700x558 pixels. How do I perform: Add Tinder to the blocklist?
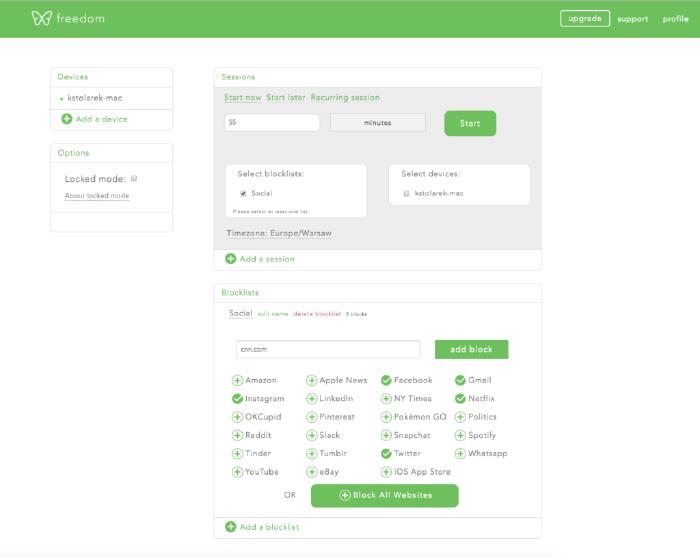click(x=237, y=454)
